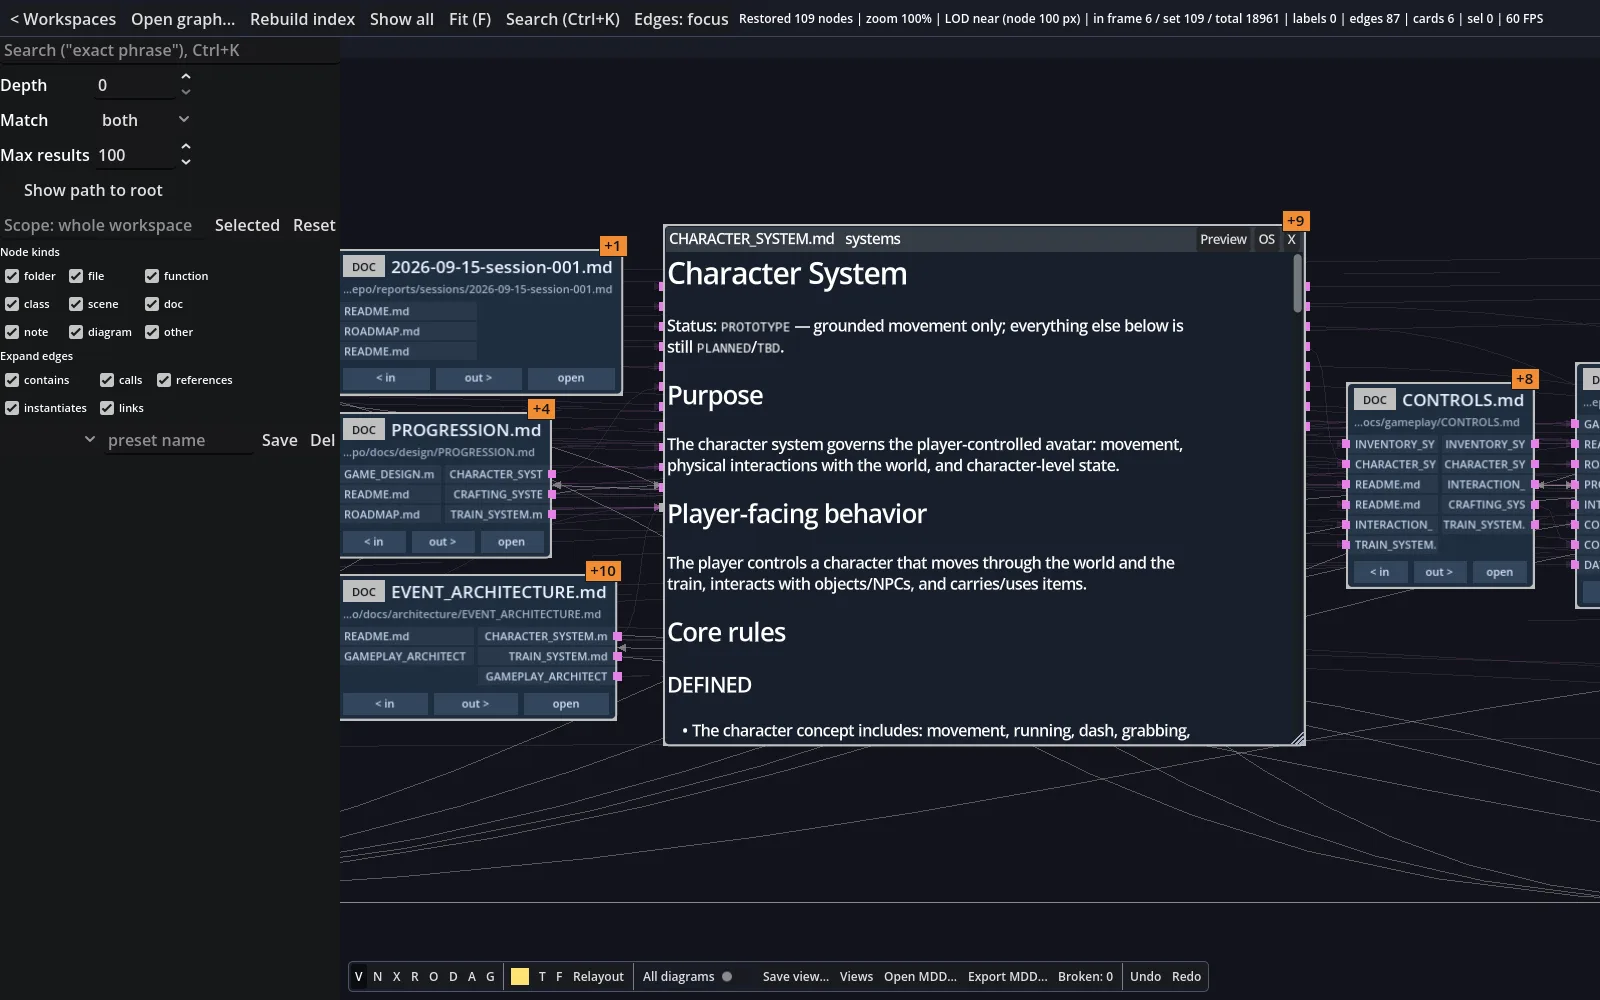Click Show path to root
Viewport: 1600px width, 1000px height.
point(93,190)
